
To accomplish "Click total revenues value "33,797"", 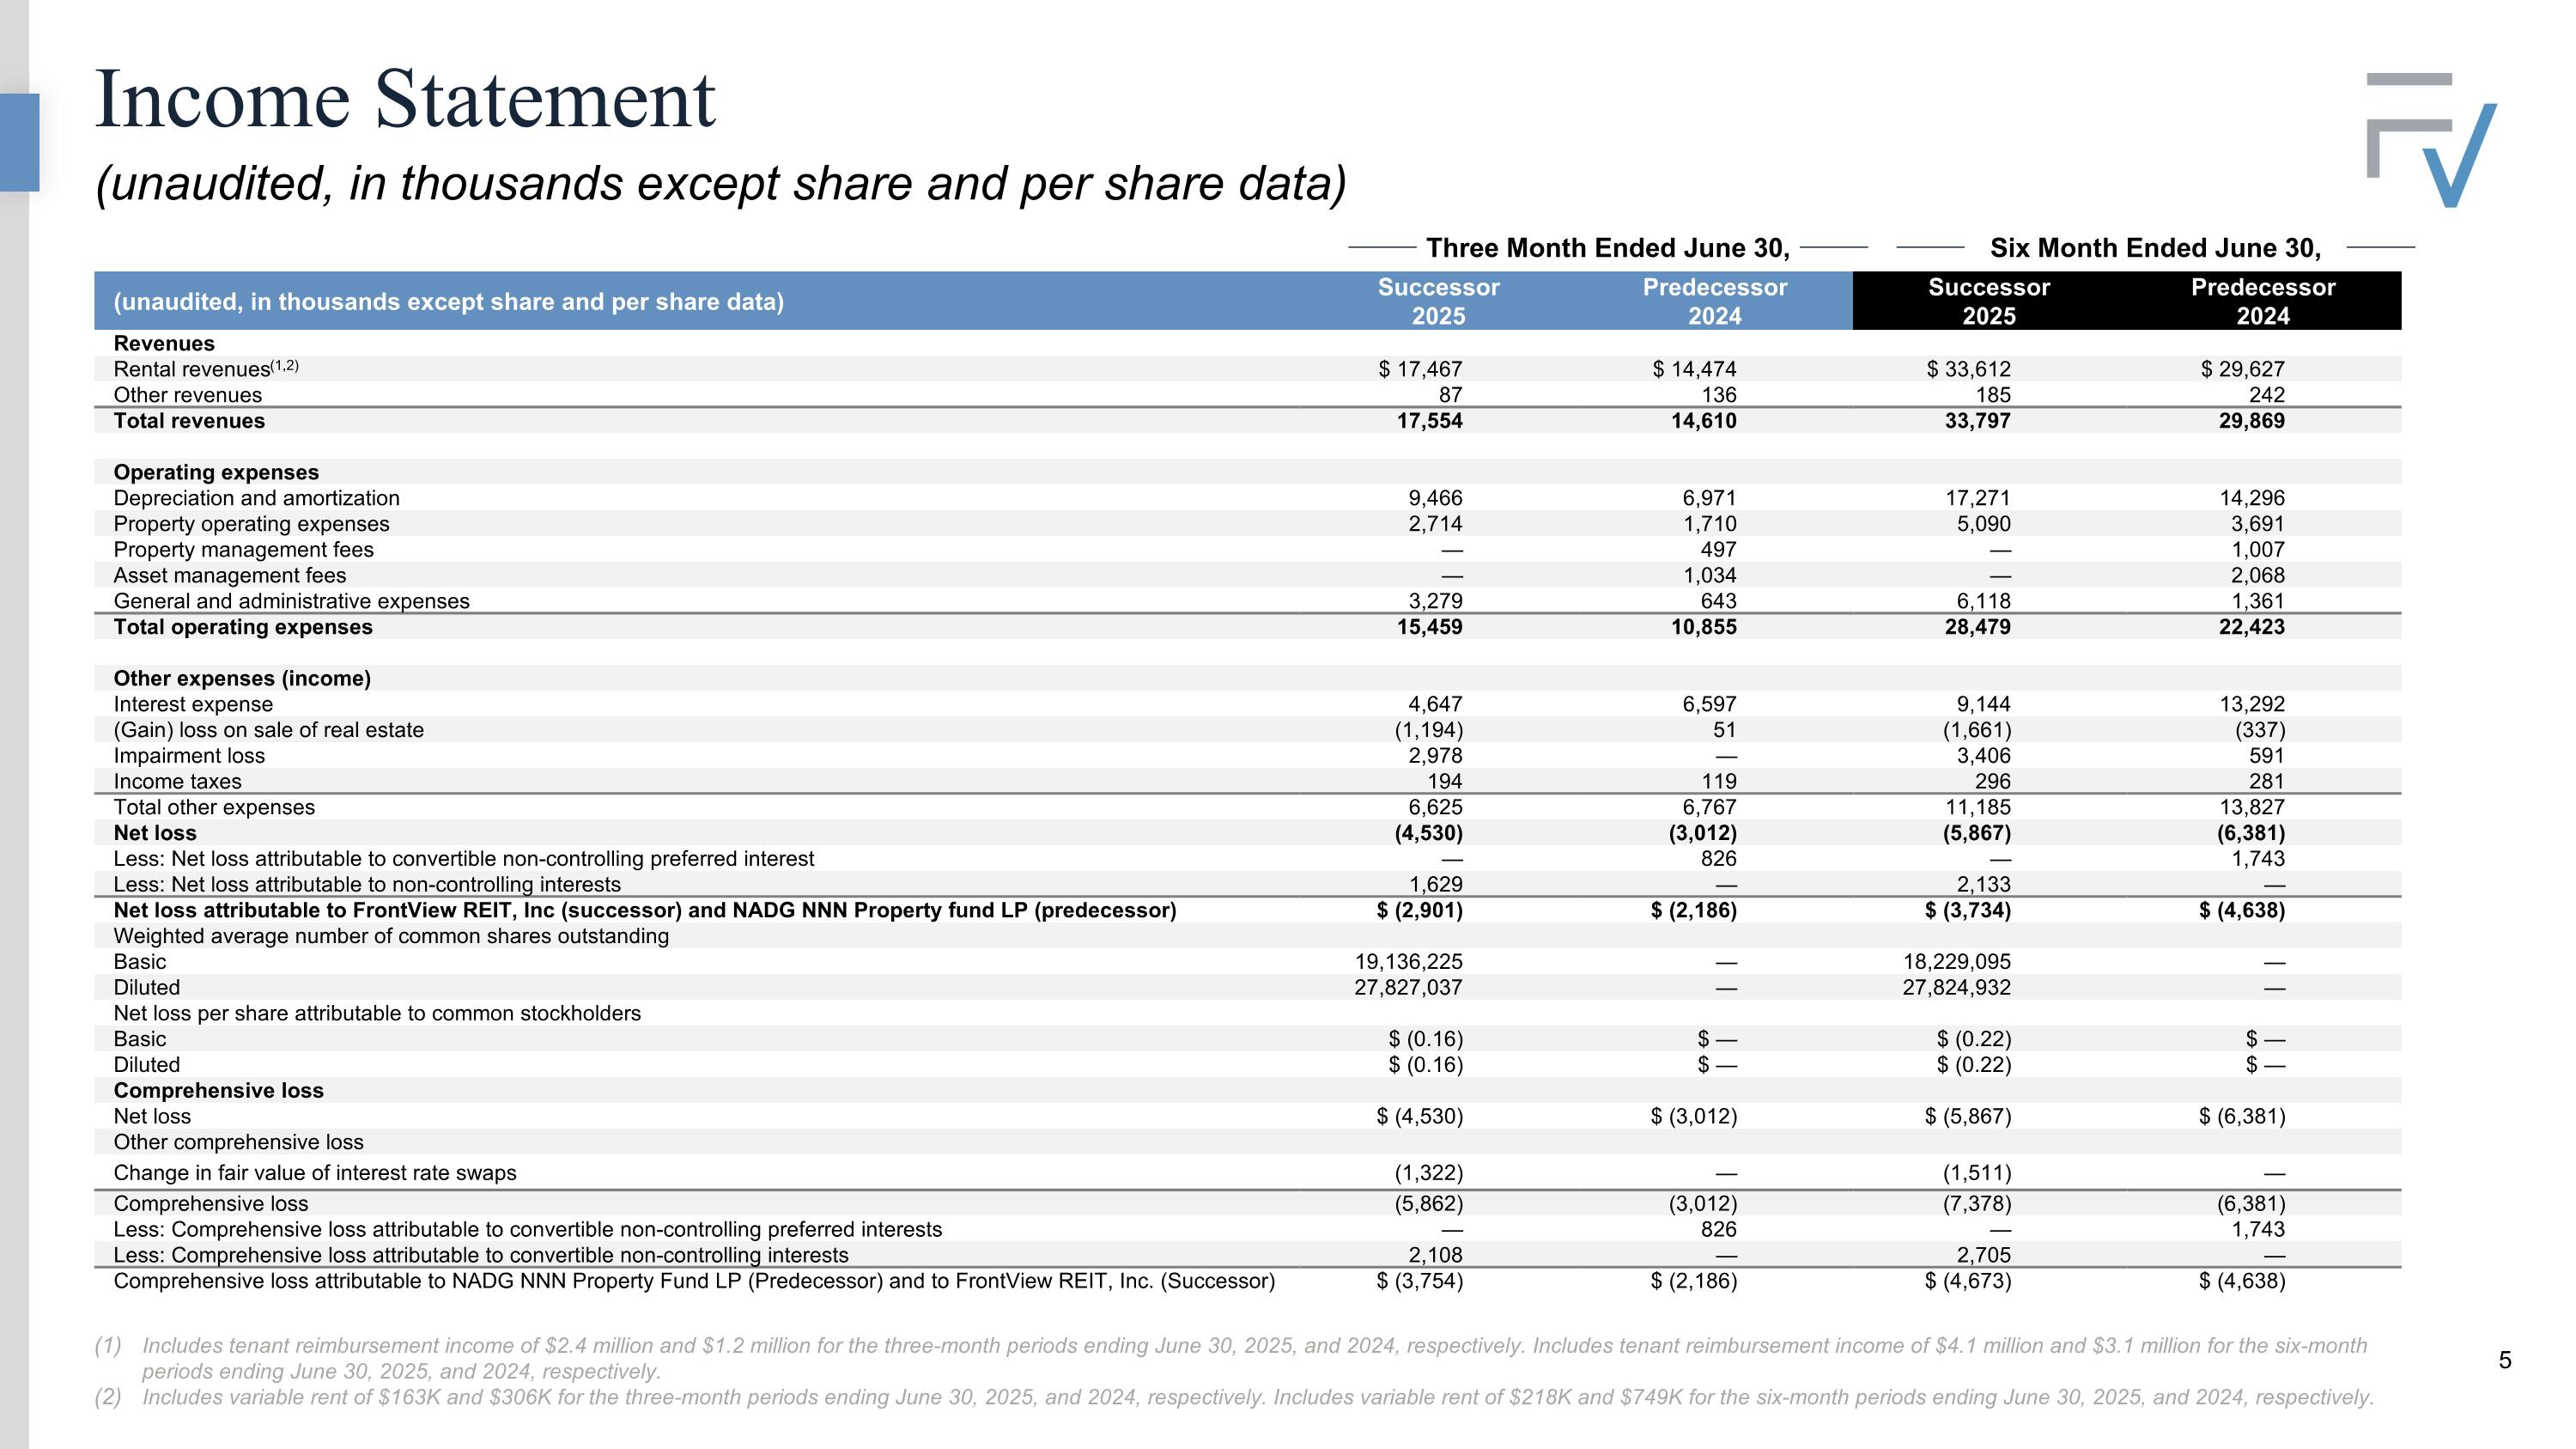I will [1977, 421].
